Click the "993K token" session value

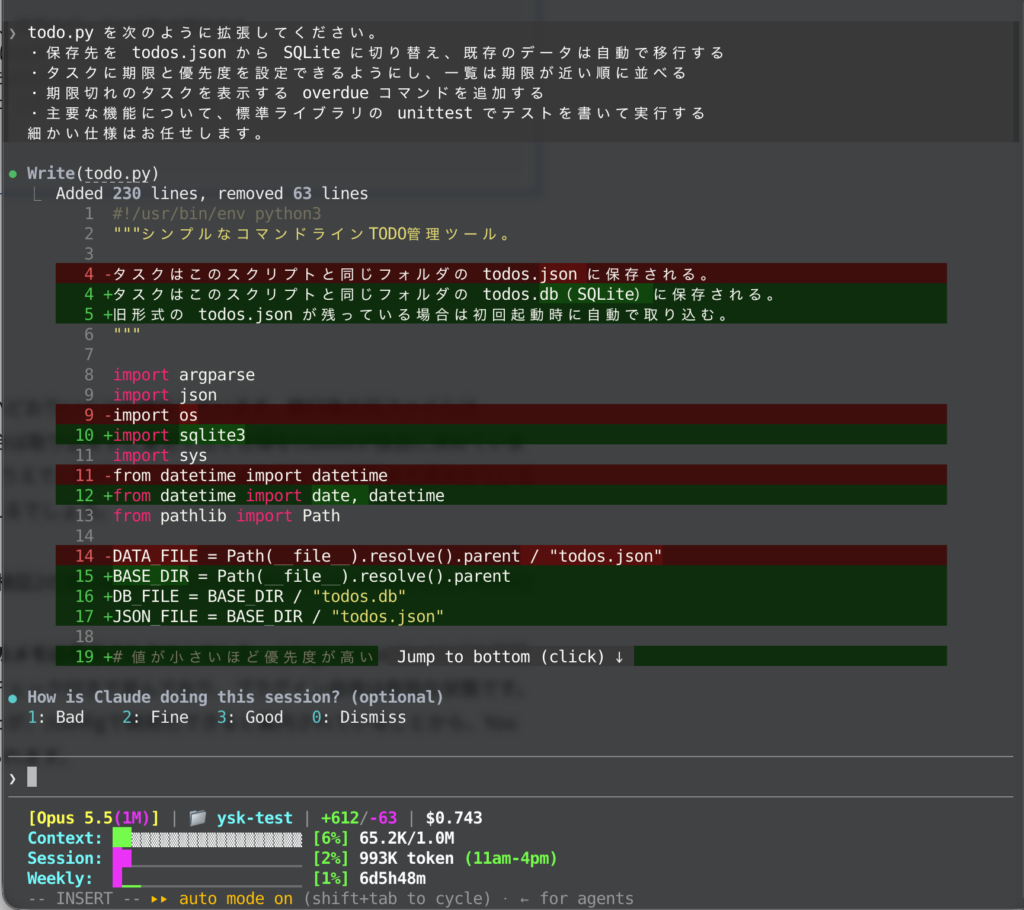pos(406,858)
